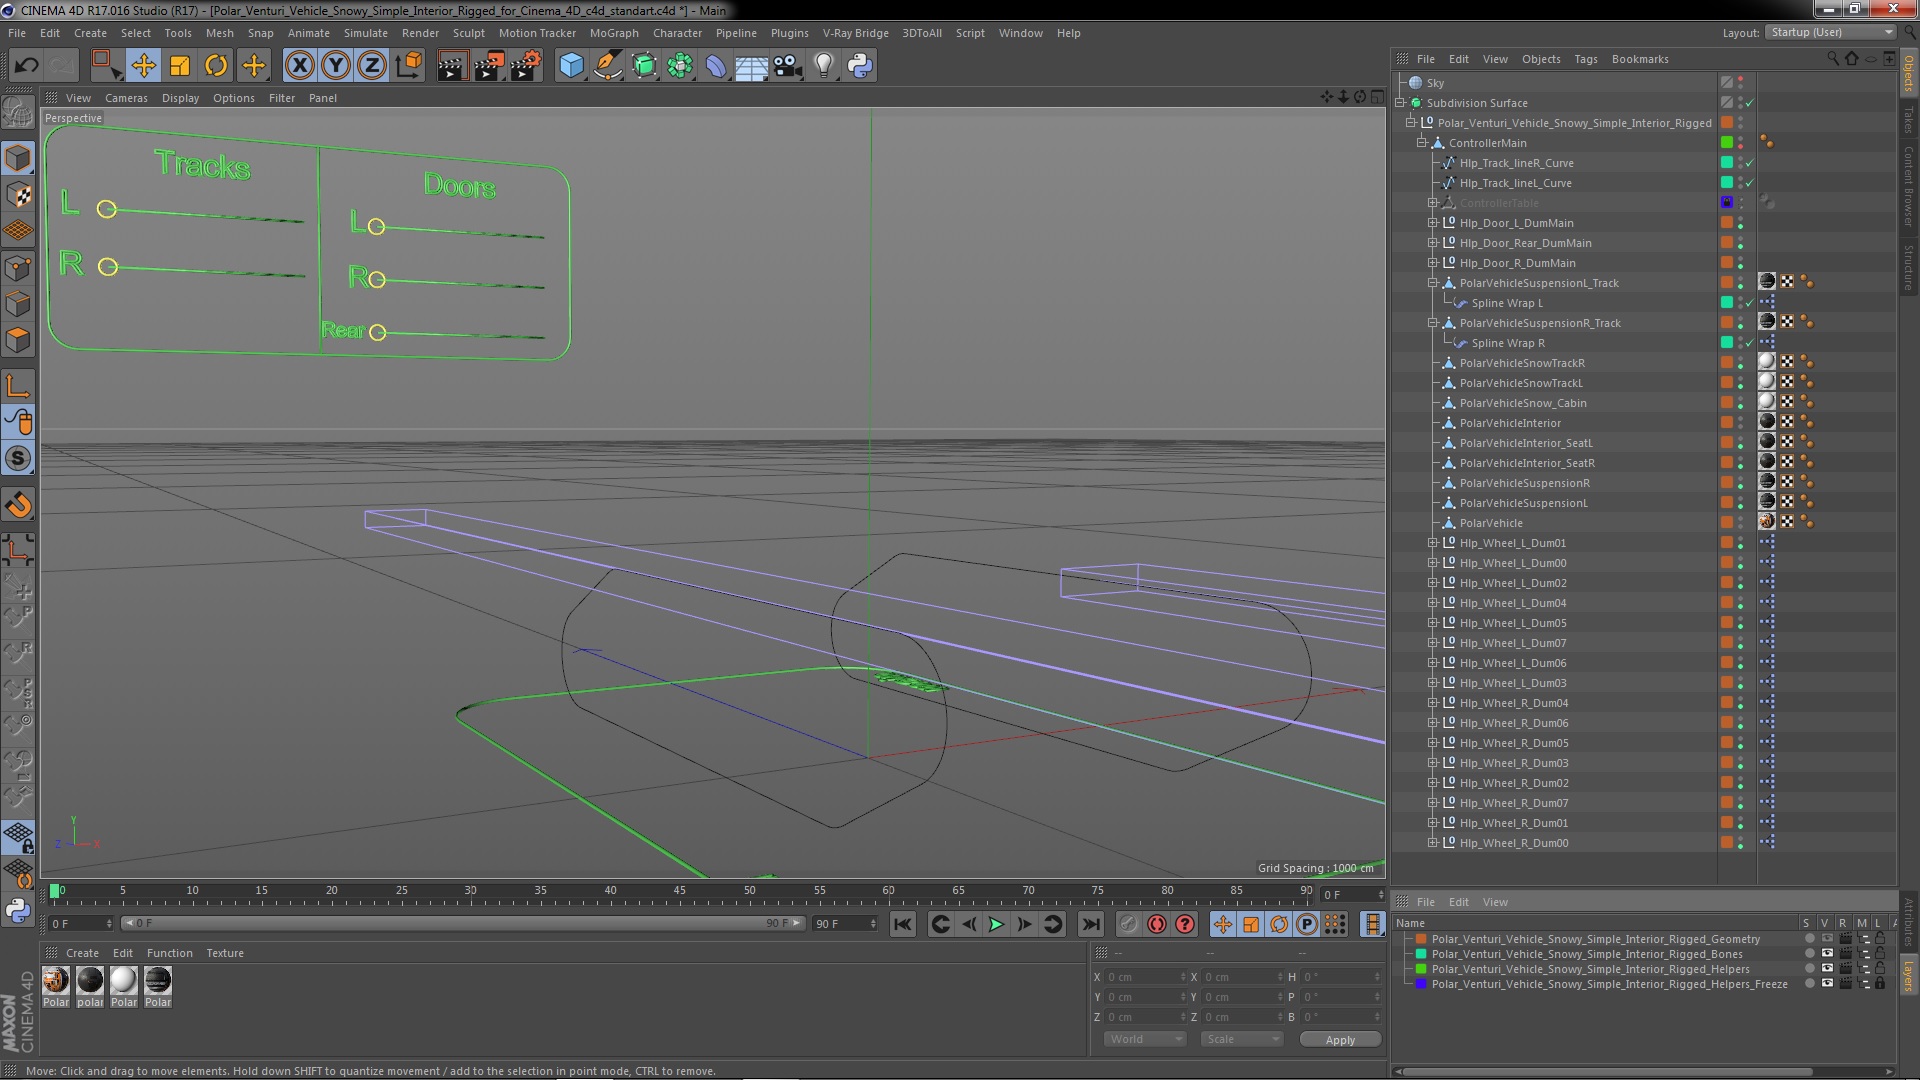Click Render View clapperboard icon
Screen dimensions: 1920x1080
point(452,66)
